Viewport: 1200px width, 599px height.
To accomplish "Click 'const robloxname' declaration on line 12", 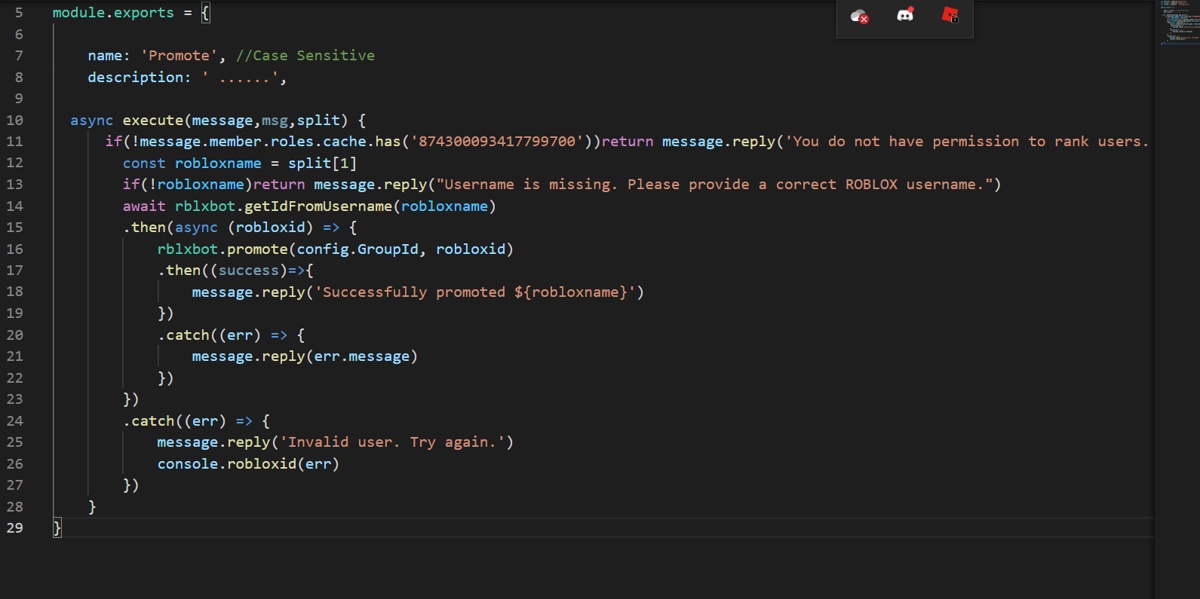I will coord(192,163).
